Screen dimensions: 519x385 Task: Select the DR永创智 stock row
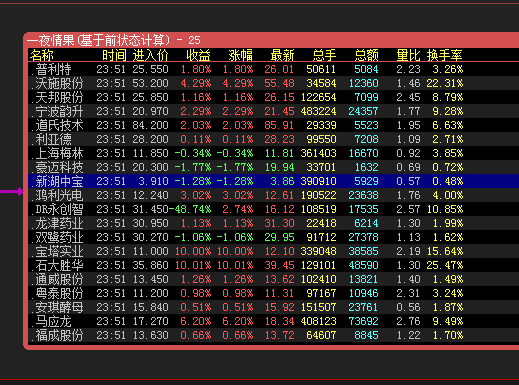(273, 209)
